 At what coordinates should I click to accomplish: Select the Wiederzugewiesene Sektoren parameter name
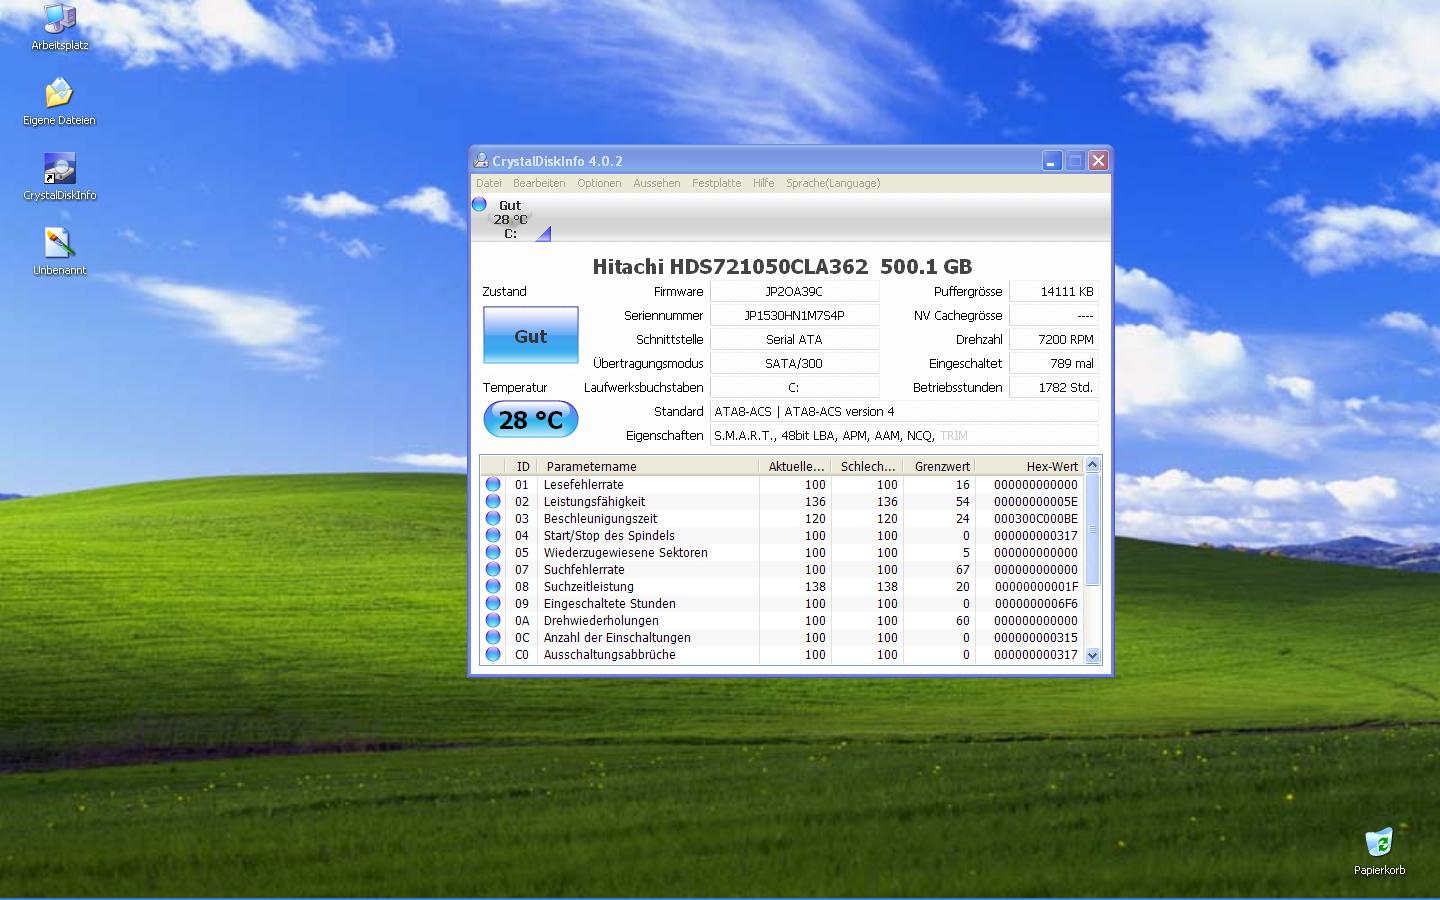click(625, 552)
